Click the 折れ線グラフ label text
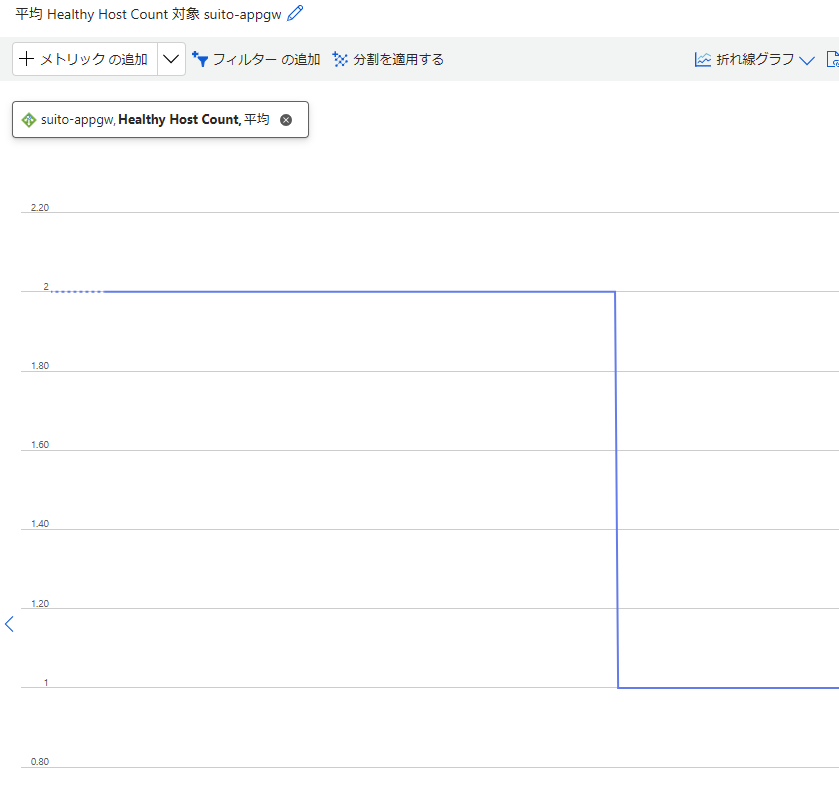Screen dimensions: 839x808 tap(755, 59)
